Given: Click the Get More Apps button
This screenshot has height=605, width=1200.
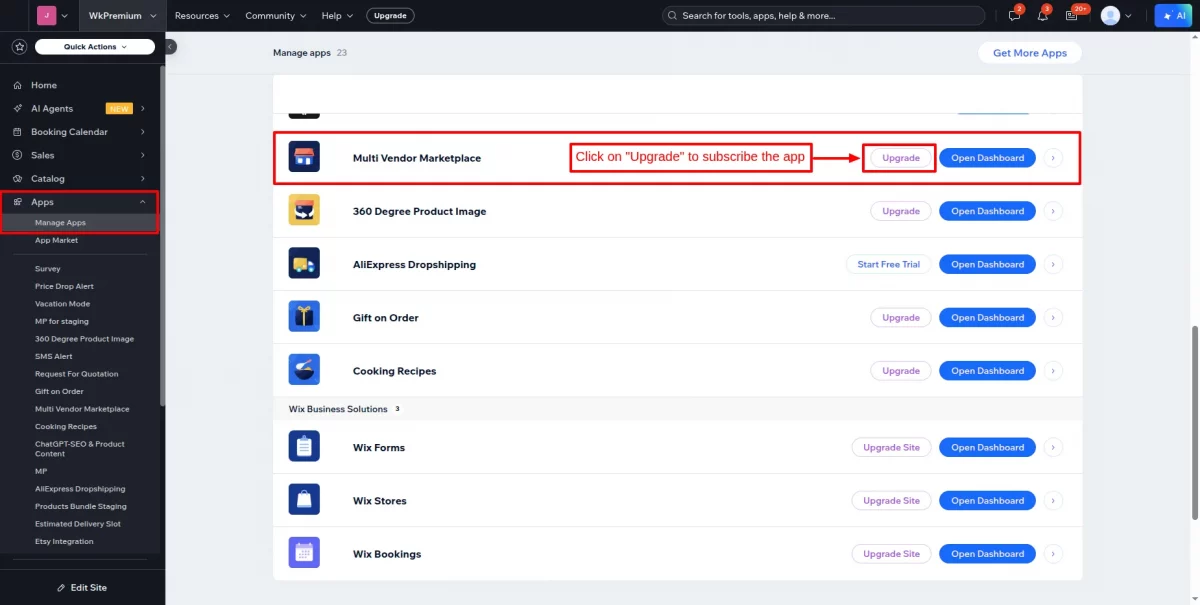Looking at the screenshot, I should [x=1029, y=53].
